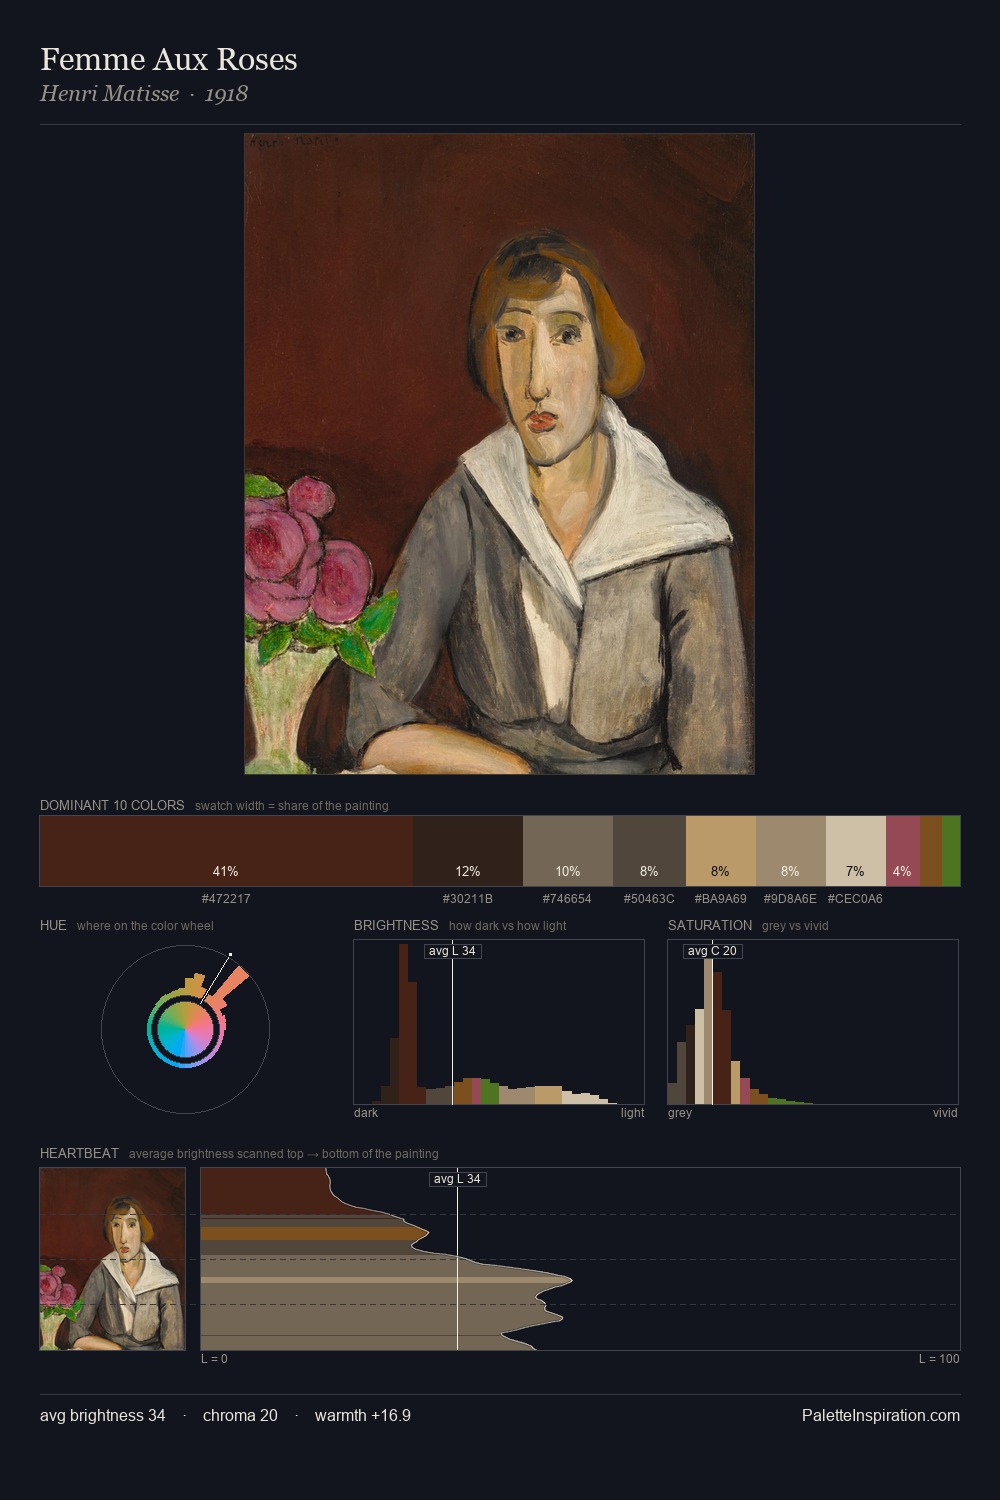Click the 'HUE' section heading

pyautogui.click(x=53, y=925)
